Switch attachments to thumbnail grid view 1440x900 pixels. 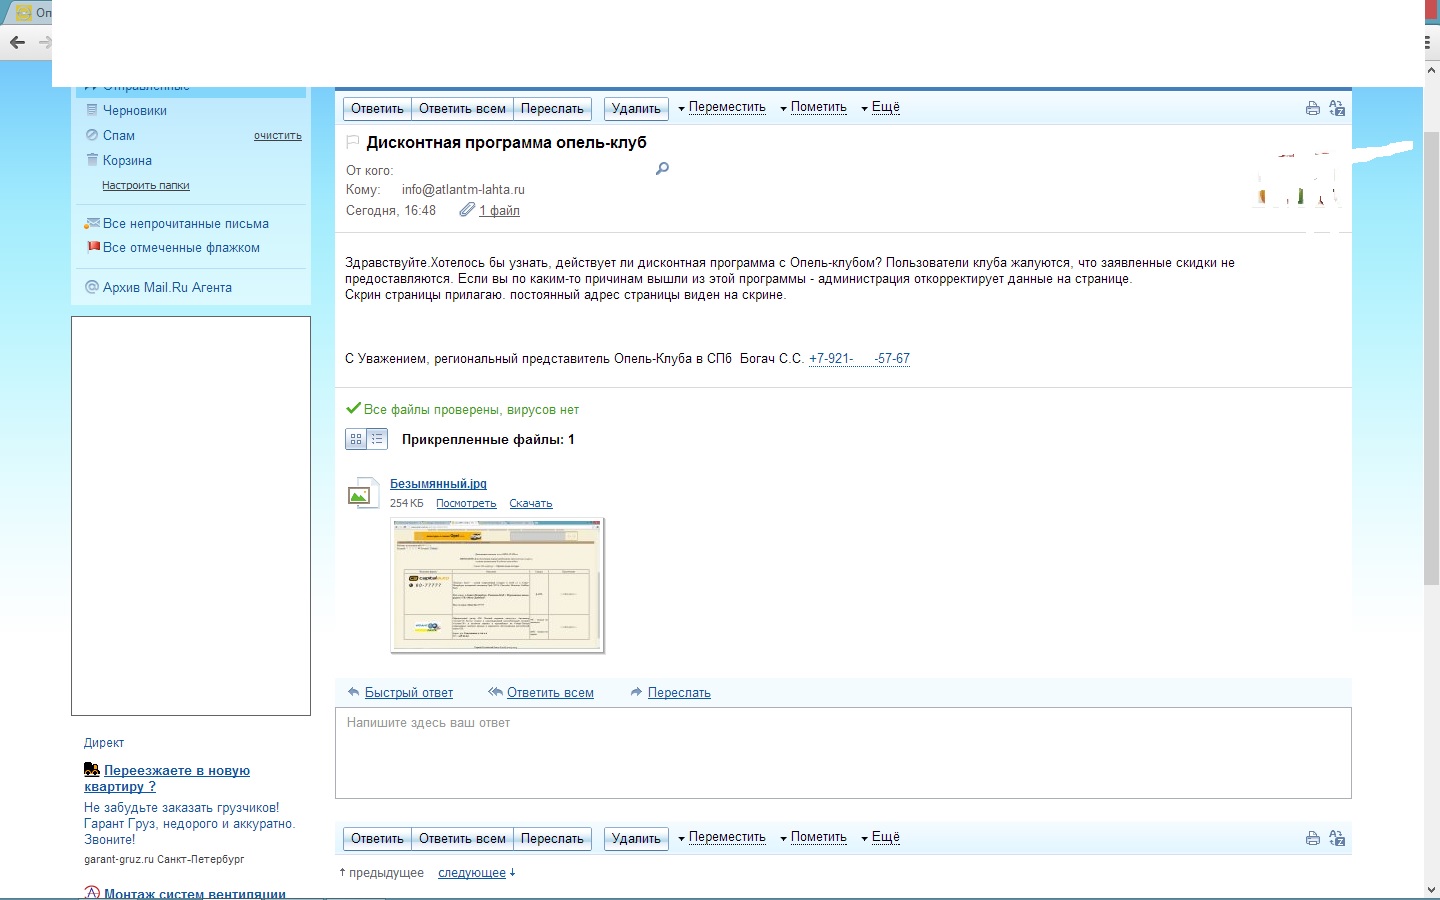click(356, 439)
